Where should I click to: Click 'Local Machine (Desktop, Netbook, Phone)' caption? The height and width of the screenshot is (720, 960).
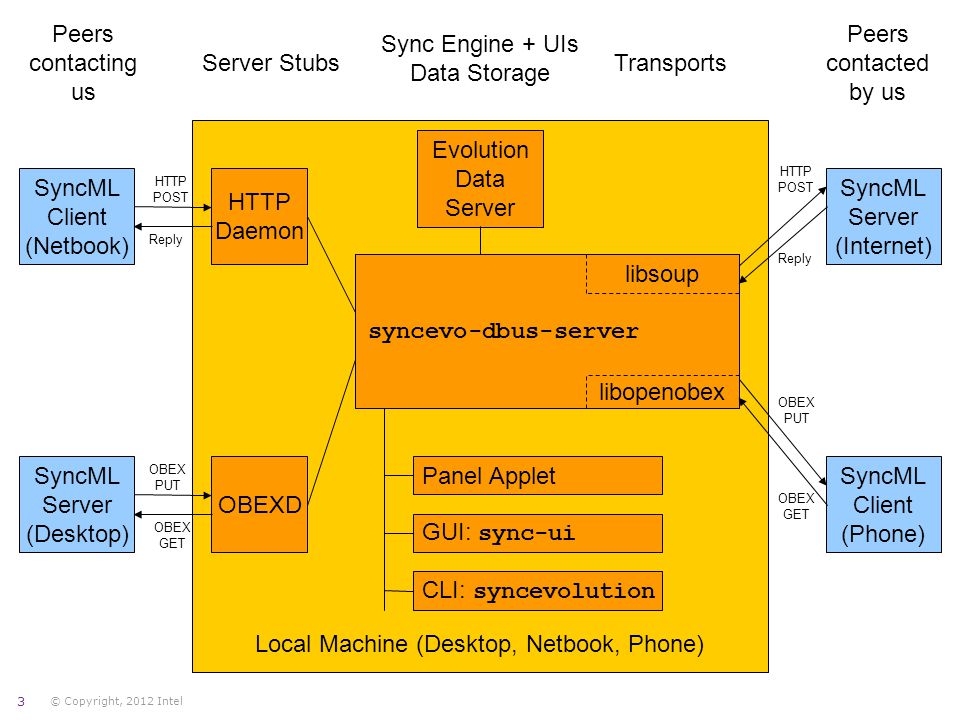click(x=479, y=644)
